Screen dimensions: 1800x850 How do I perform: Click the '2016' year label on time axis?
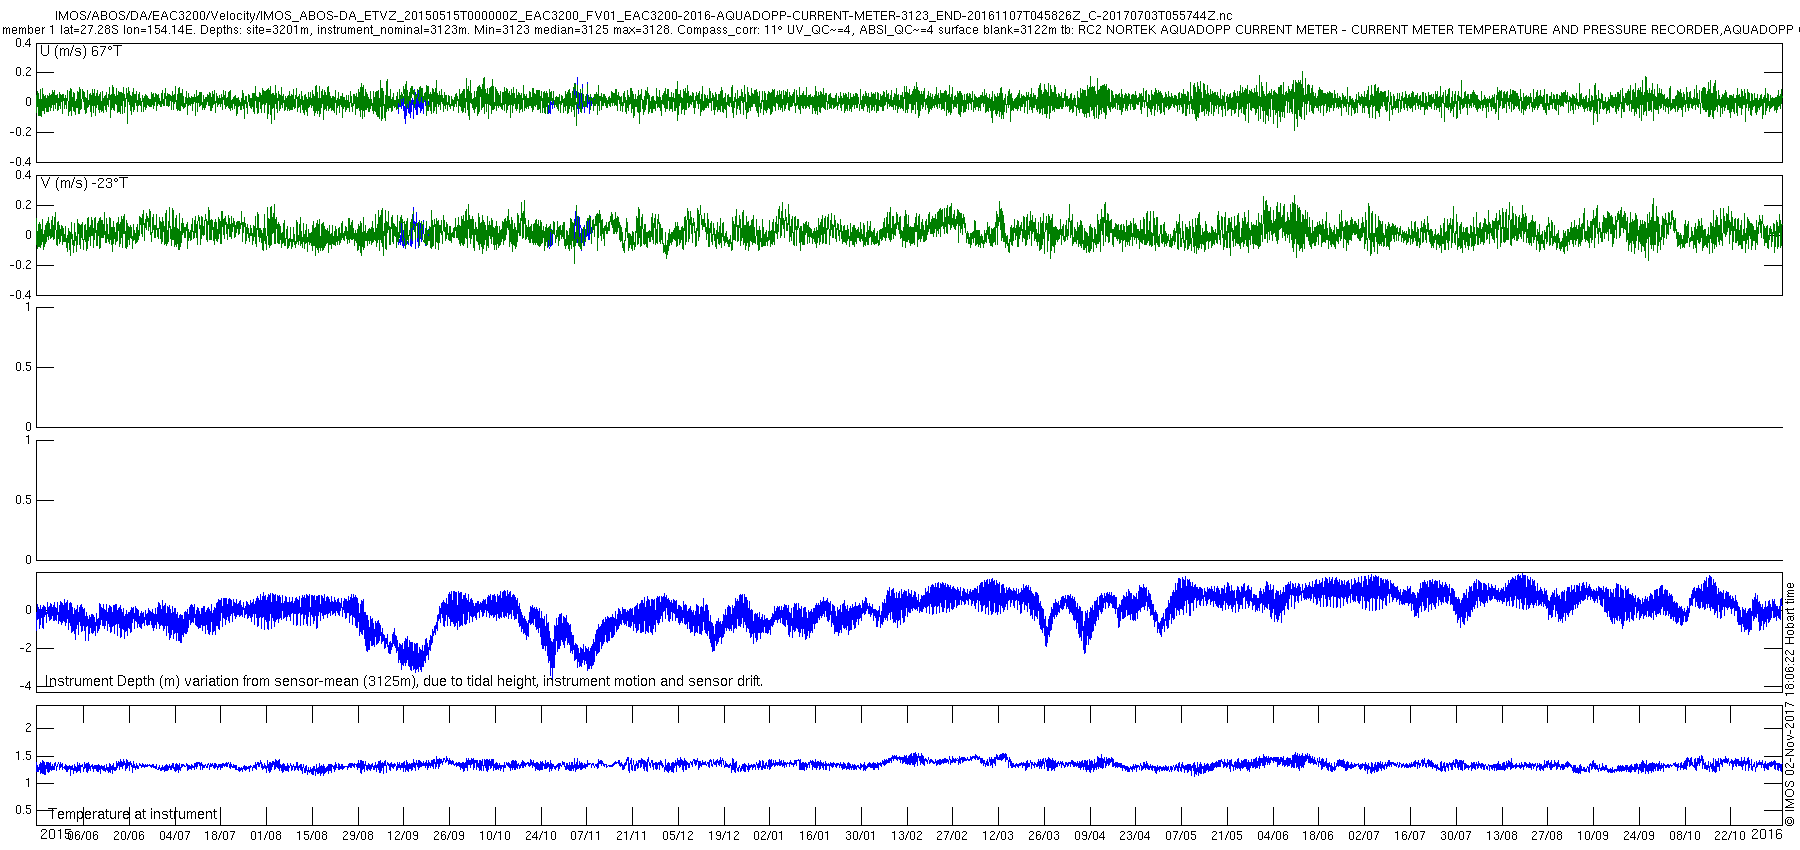coord(1767,834)
